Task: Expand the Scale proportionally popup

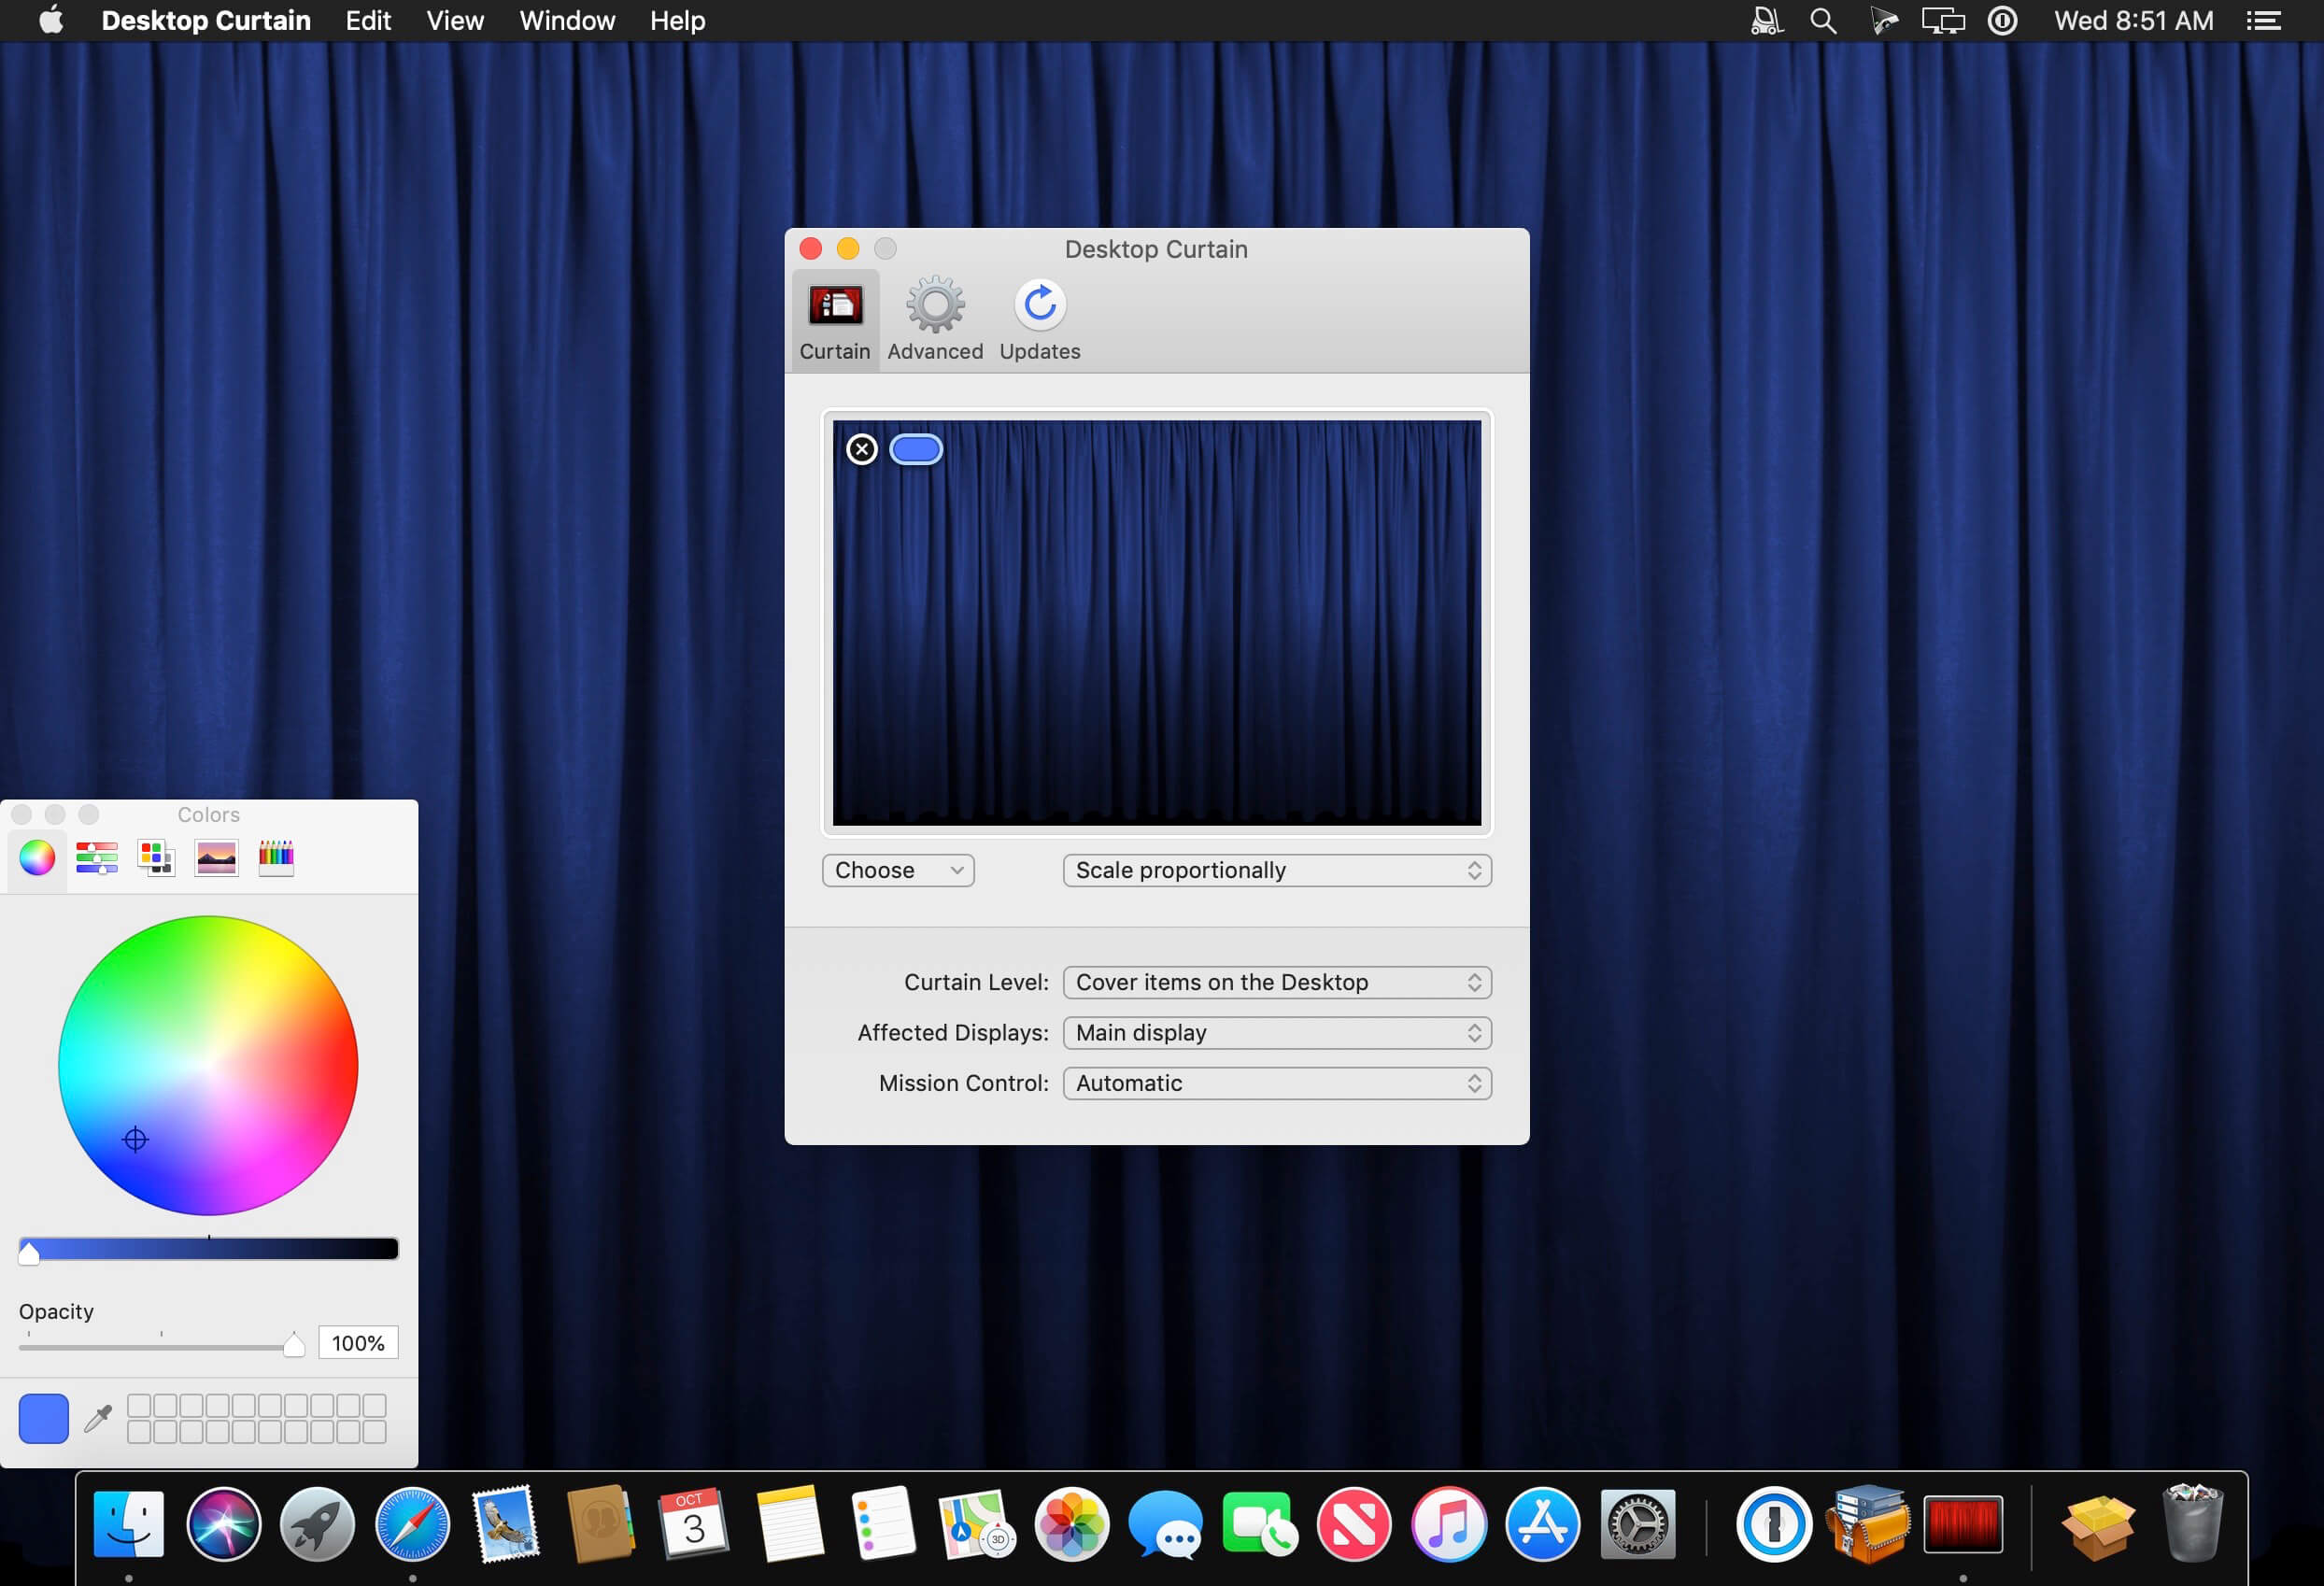Action: click(x=1277, y=870)
